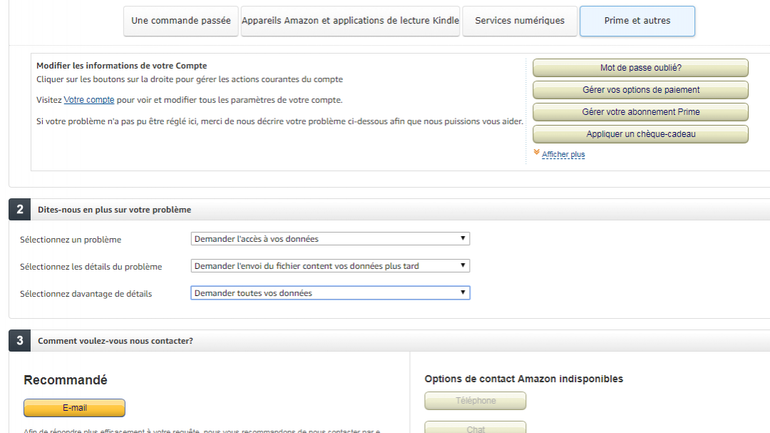This screenshot has height=433, width=770.
Task: Open Gérer votre abonnement Prime
Action: click(640, 112)
